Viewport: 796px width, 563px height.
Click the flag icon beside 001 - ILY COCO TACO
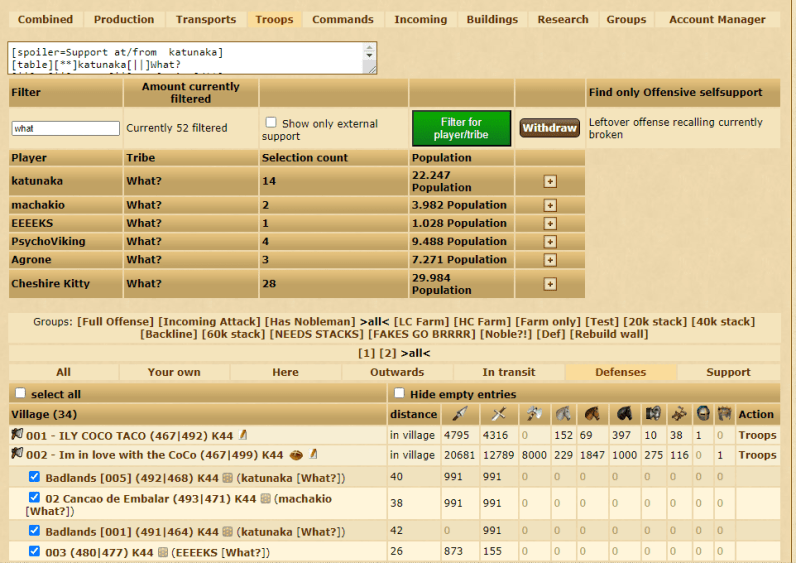click(17, 435)
